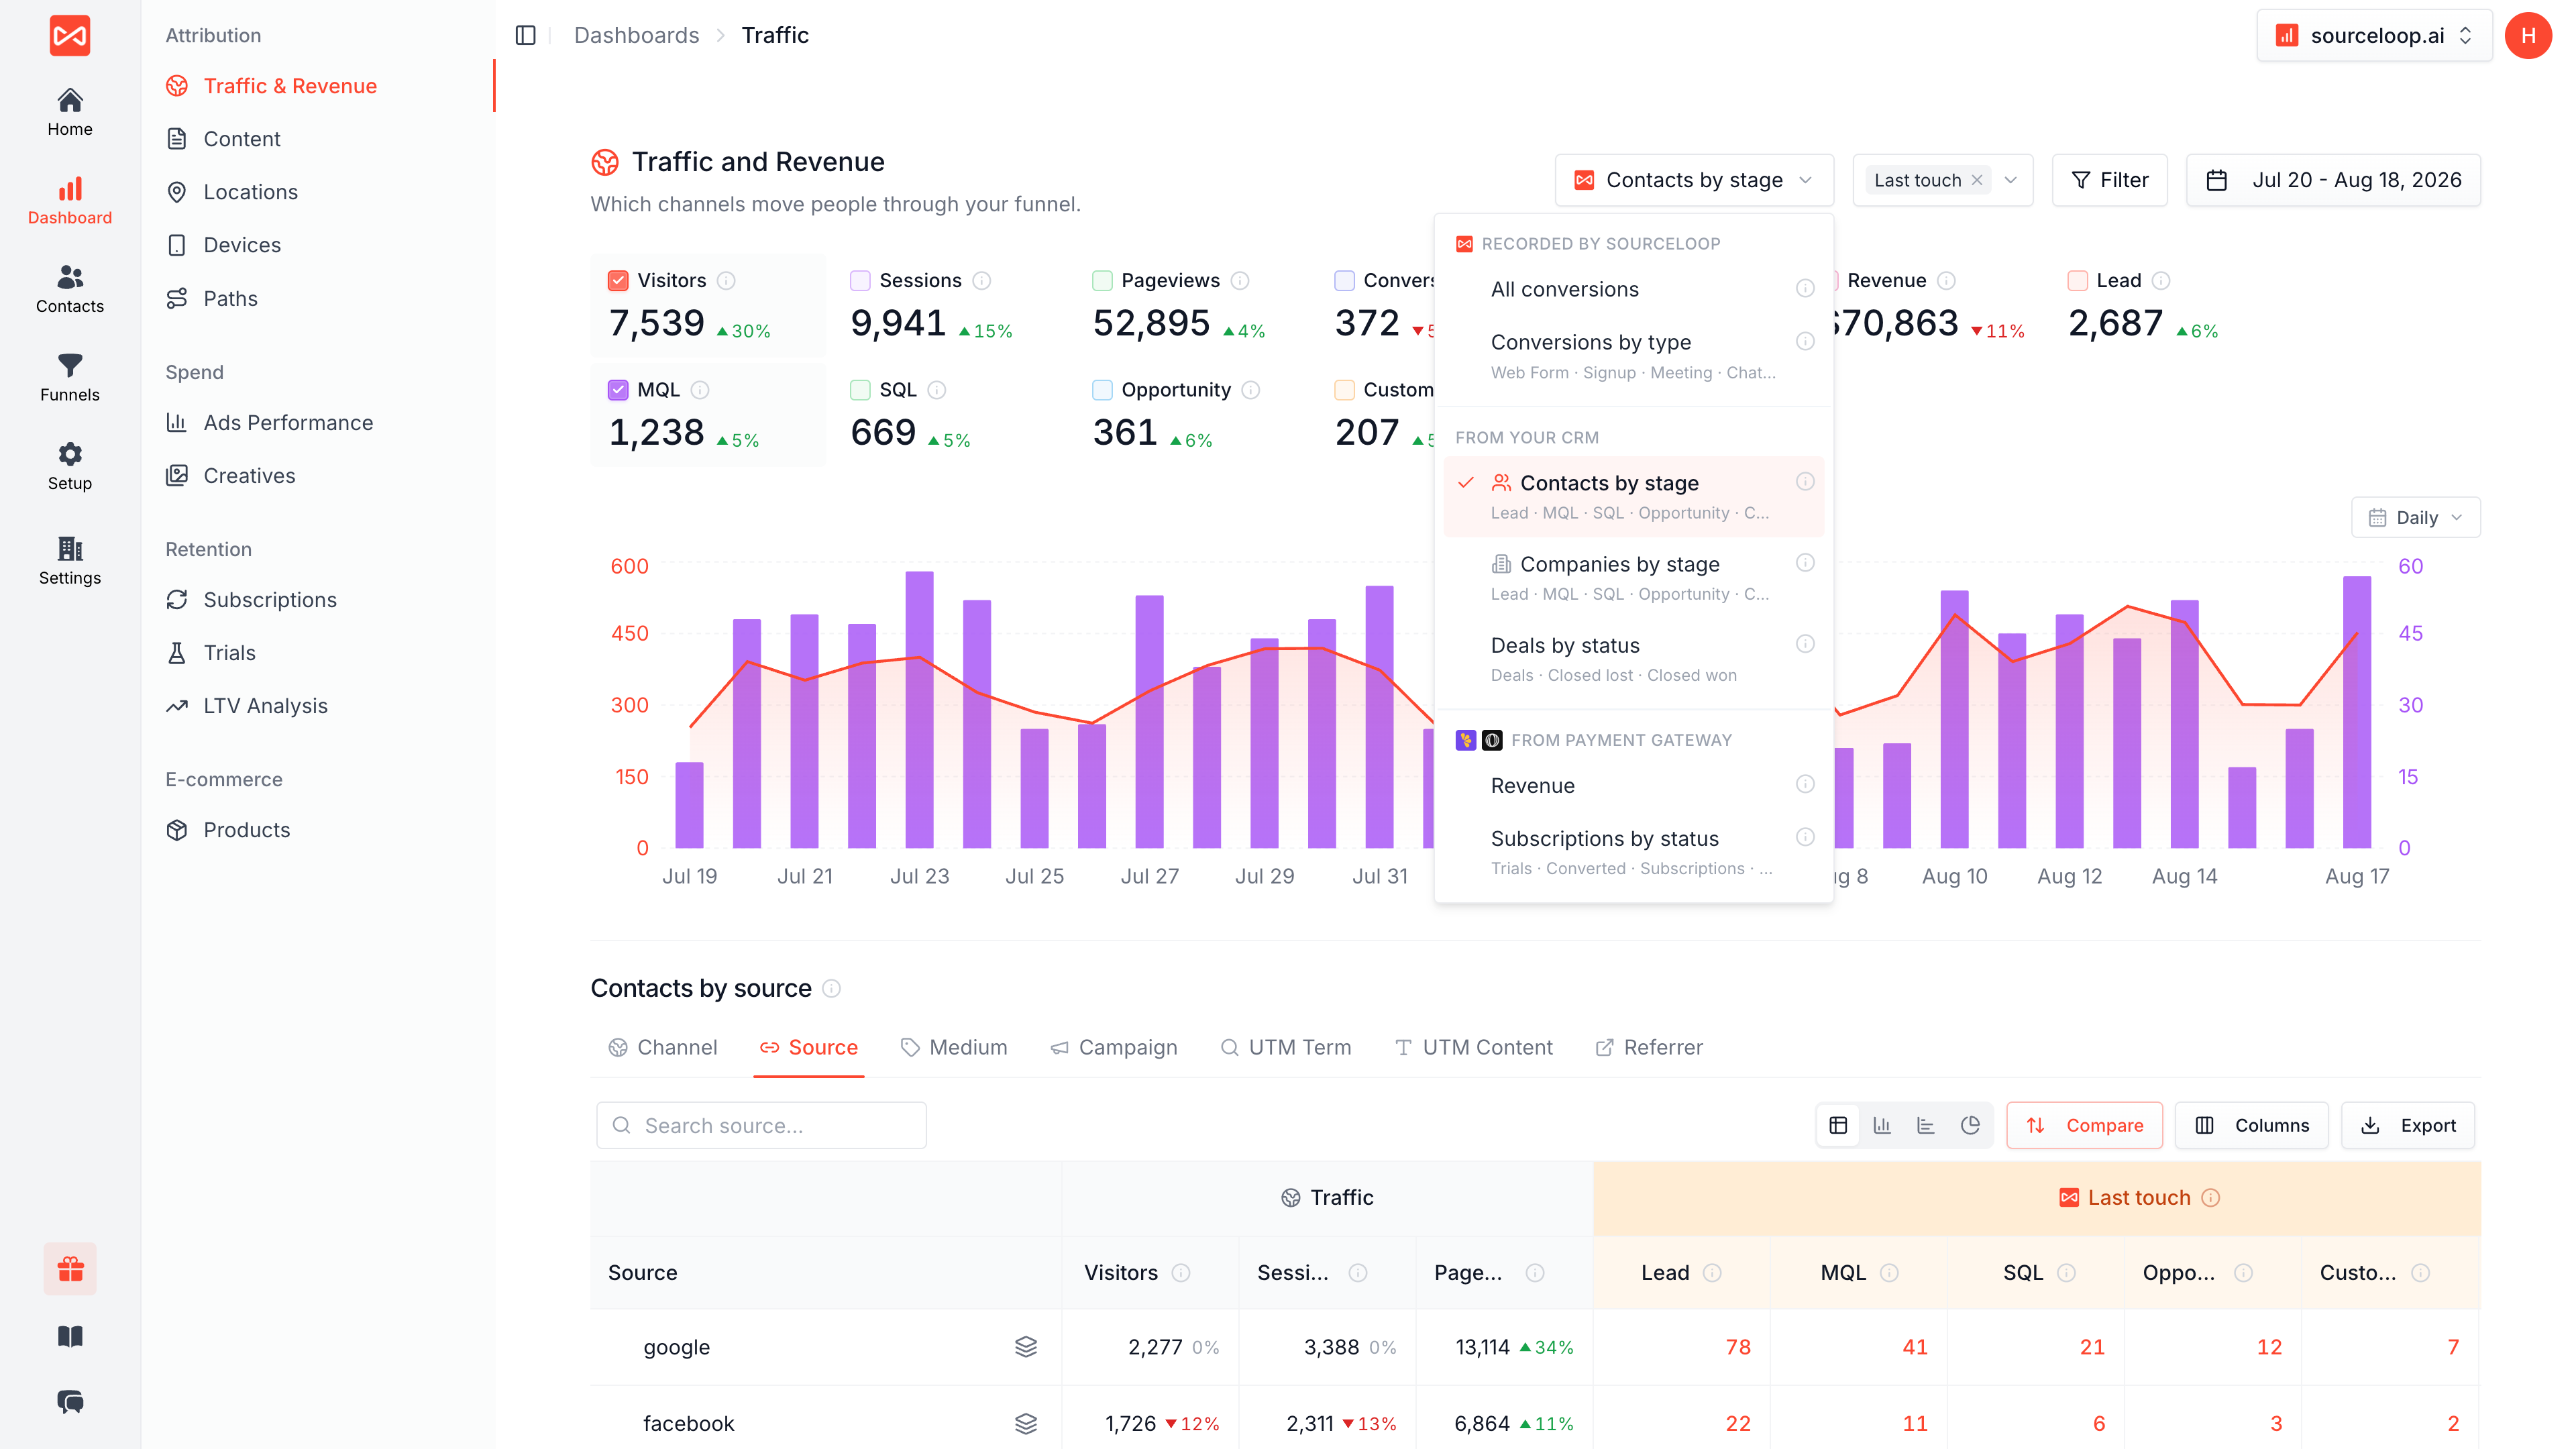
Task: Switch to table view icon
Action: tap(1838, 1125)
